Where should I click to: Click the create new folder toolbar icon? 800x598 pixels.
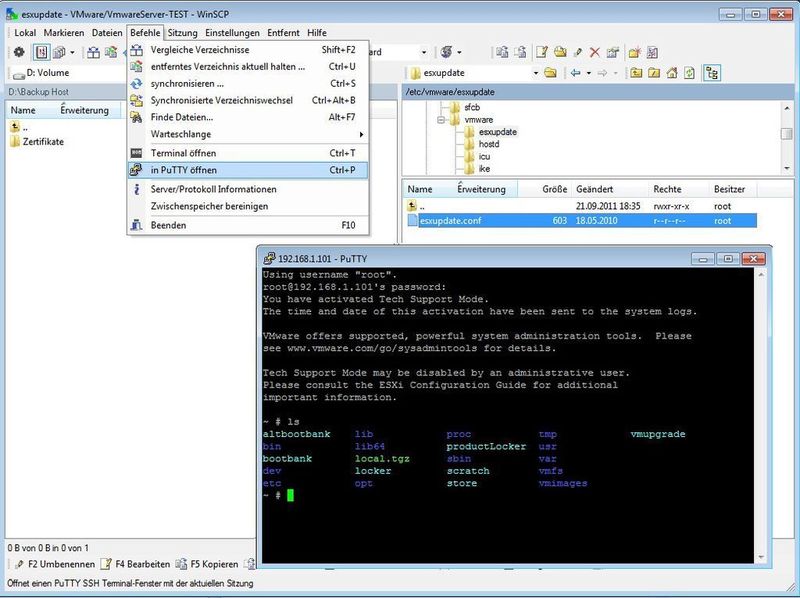tap(634, 52)
